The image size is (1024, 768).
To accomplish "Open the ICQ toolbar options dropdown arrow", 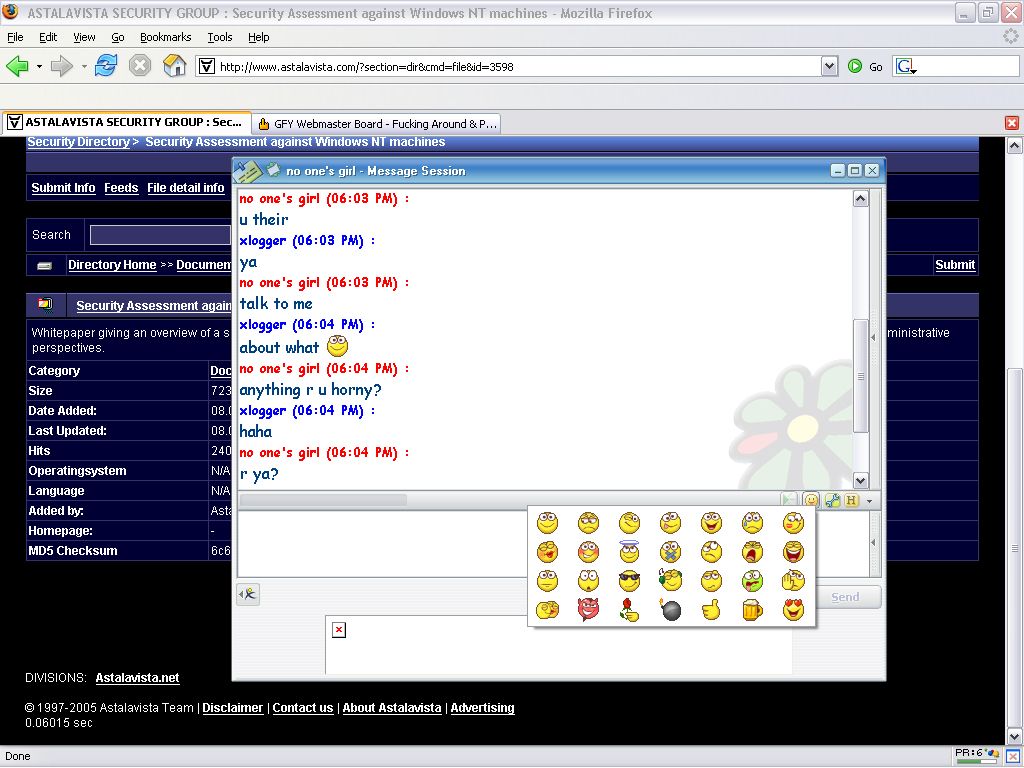I will pyautogui.click(x=869, y=501).
